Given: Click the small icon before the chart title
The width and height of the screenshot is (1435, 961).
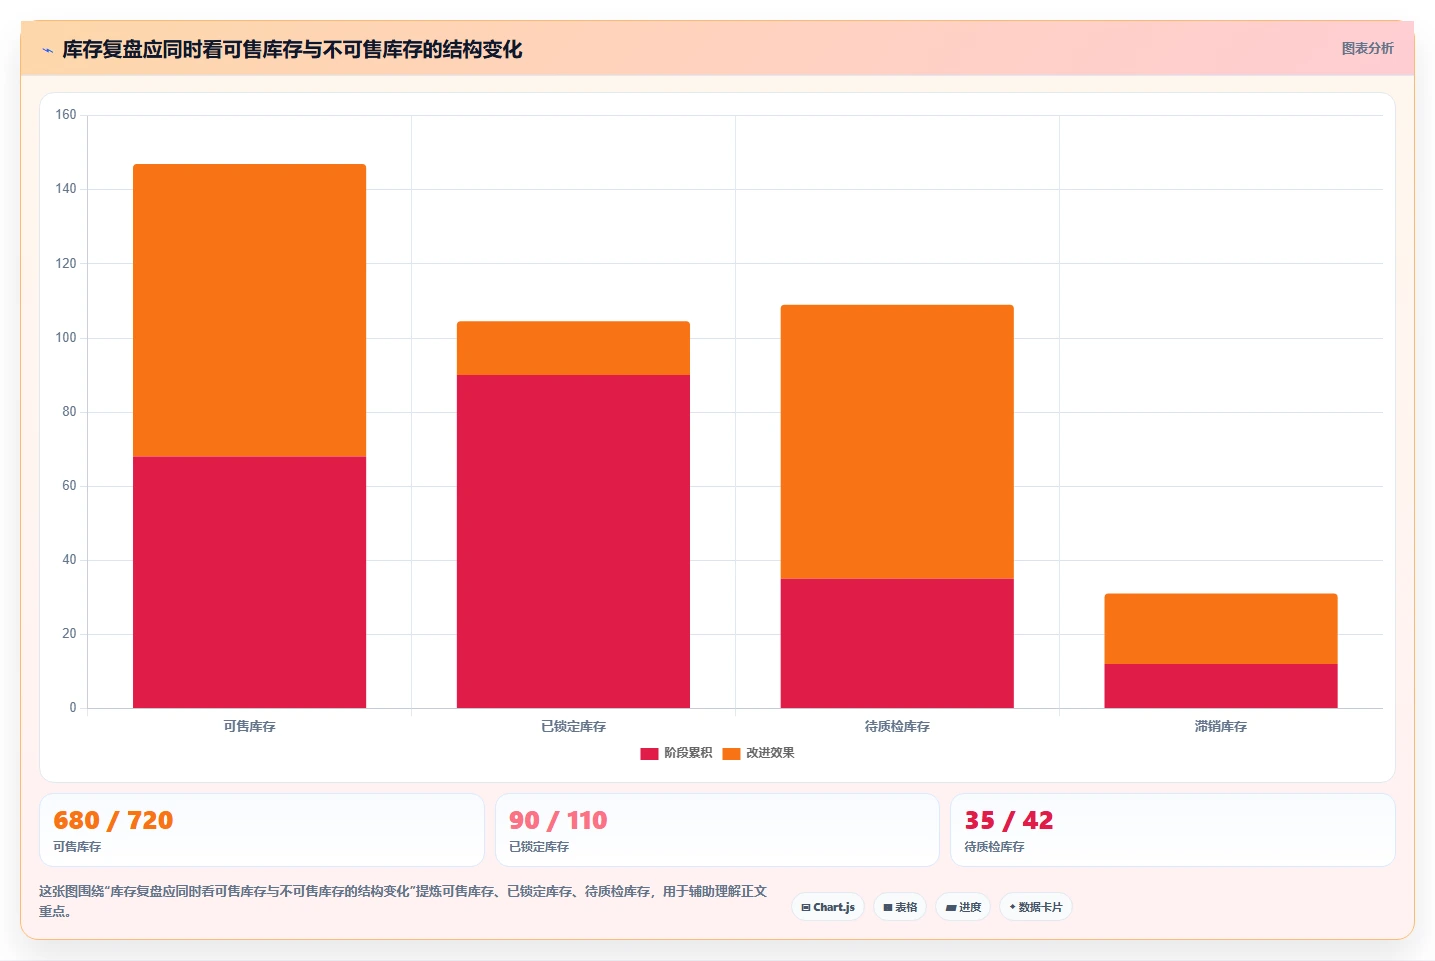Looking at the screenshot, I should coord(47,50).
